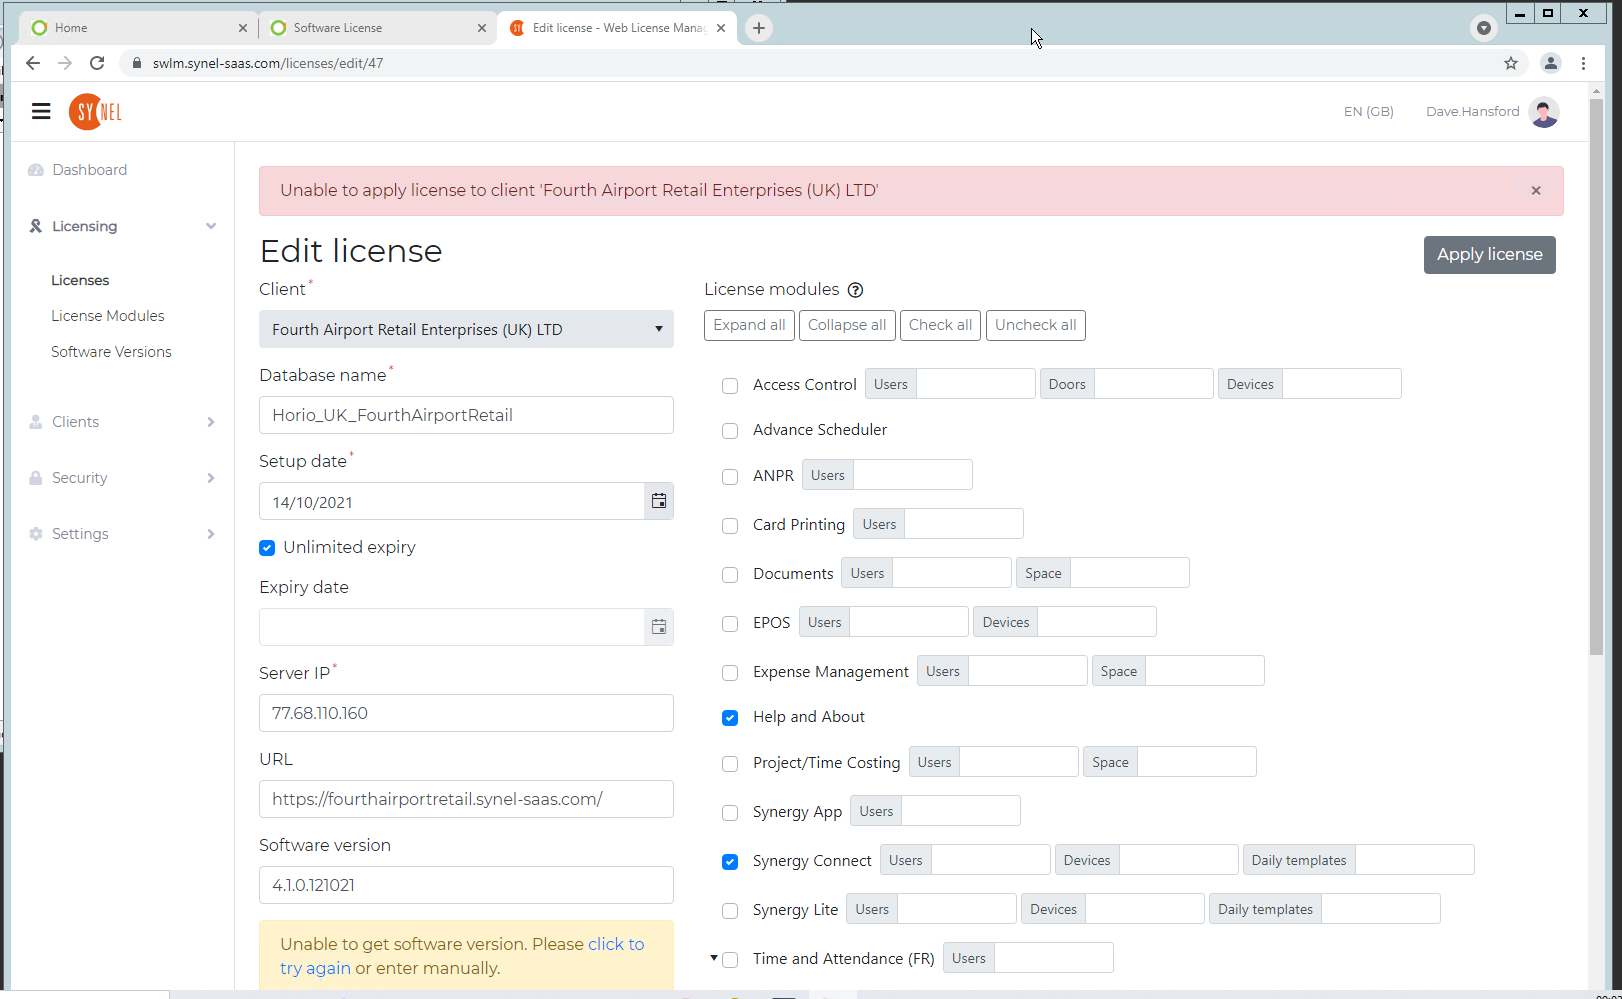Image resolution: width=1622 pixels, height=999 pixels.
Task: Click the Database name input field
Action: pyautogui.click(x=466, y=415)
